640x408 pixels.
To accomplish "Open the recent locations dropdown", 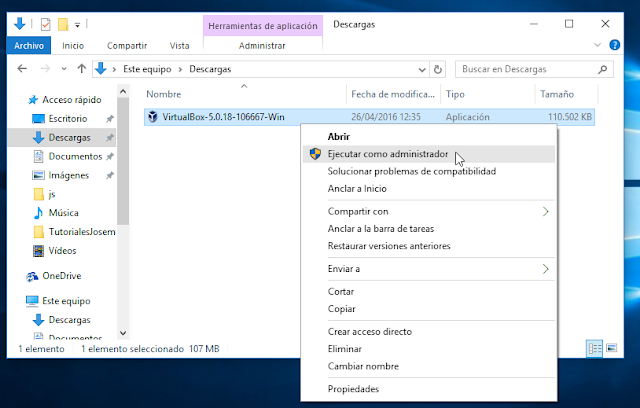I will (x=64, y=69).
